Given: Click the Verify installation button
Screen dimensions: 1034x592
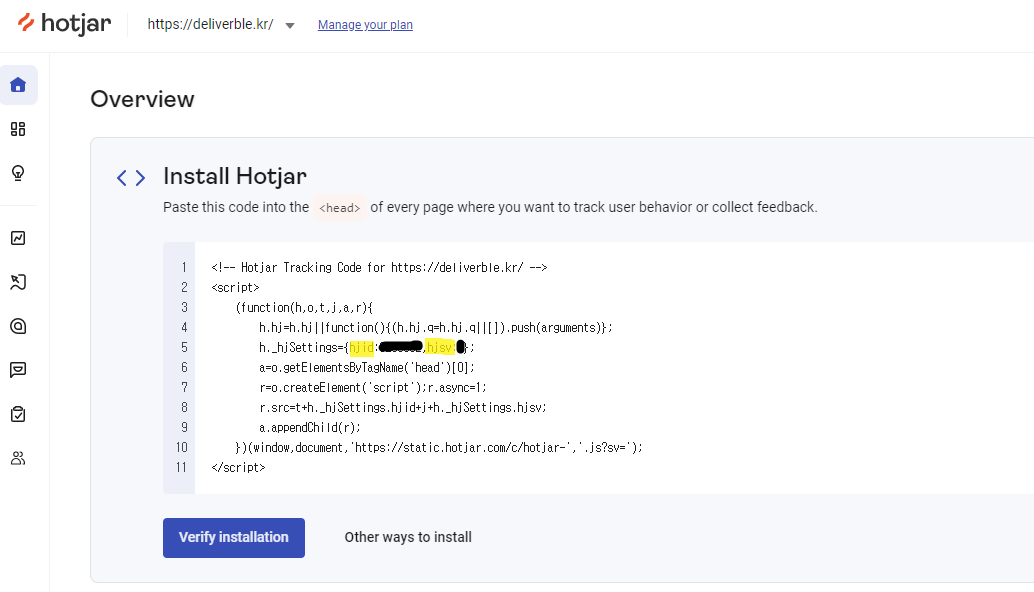Looking at the screenshot, I should pyautogui.click(x=234, y=538).
